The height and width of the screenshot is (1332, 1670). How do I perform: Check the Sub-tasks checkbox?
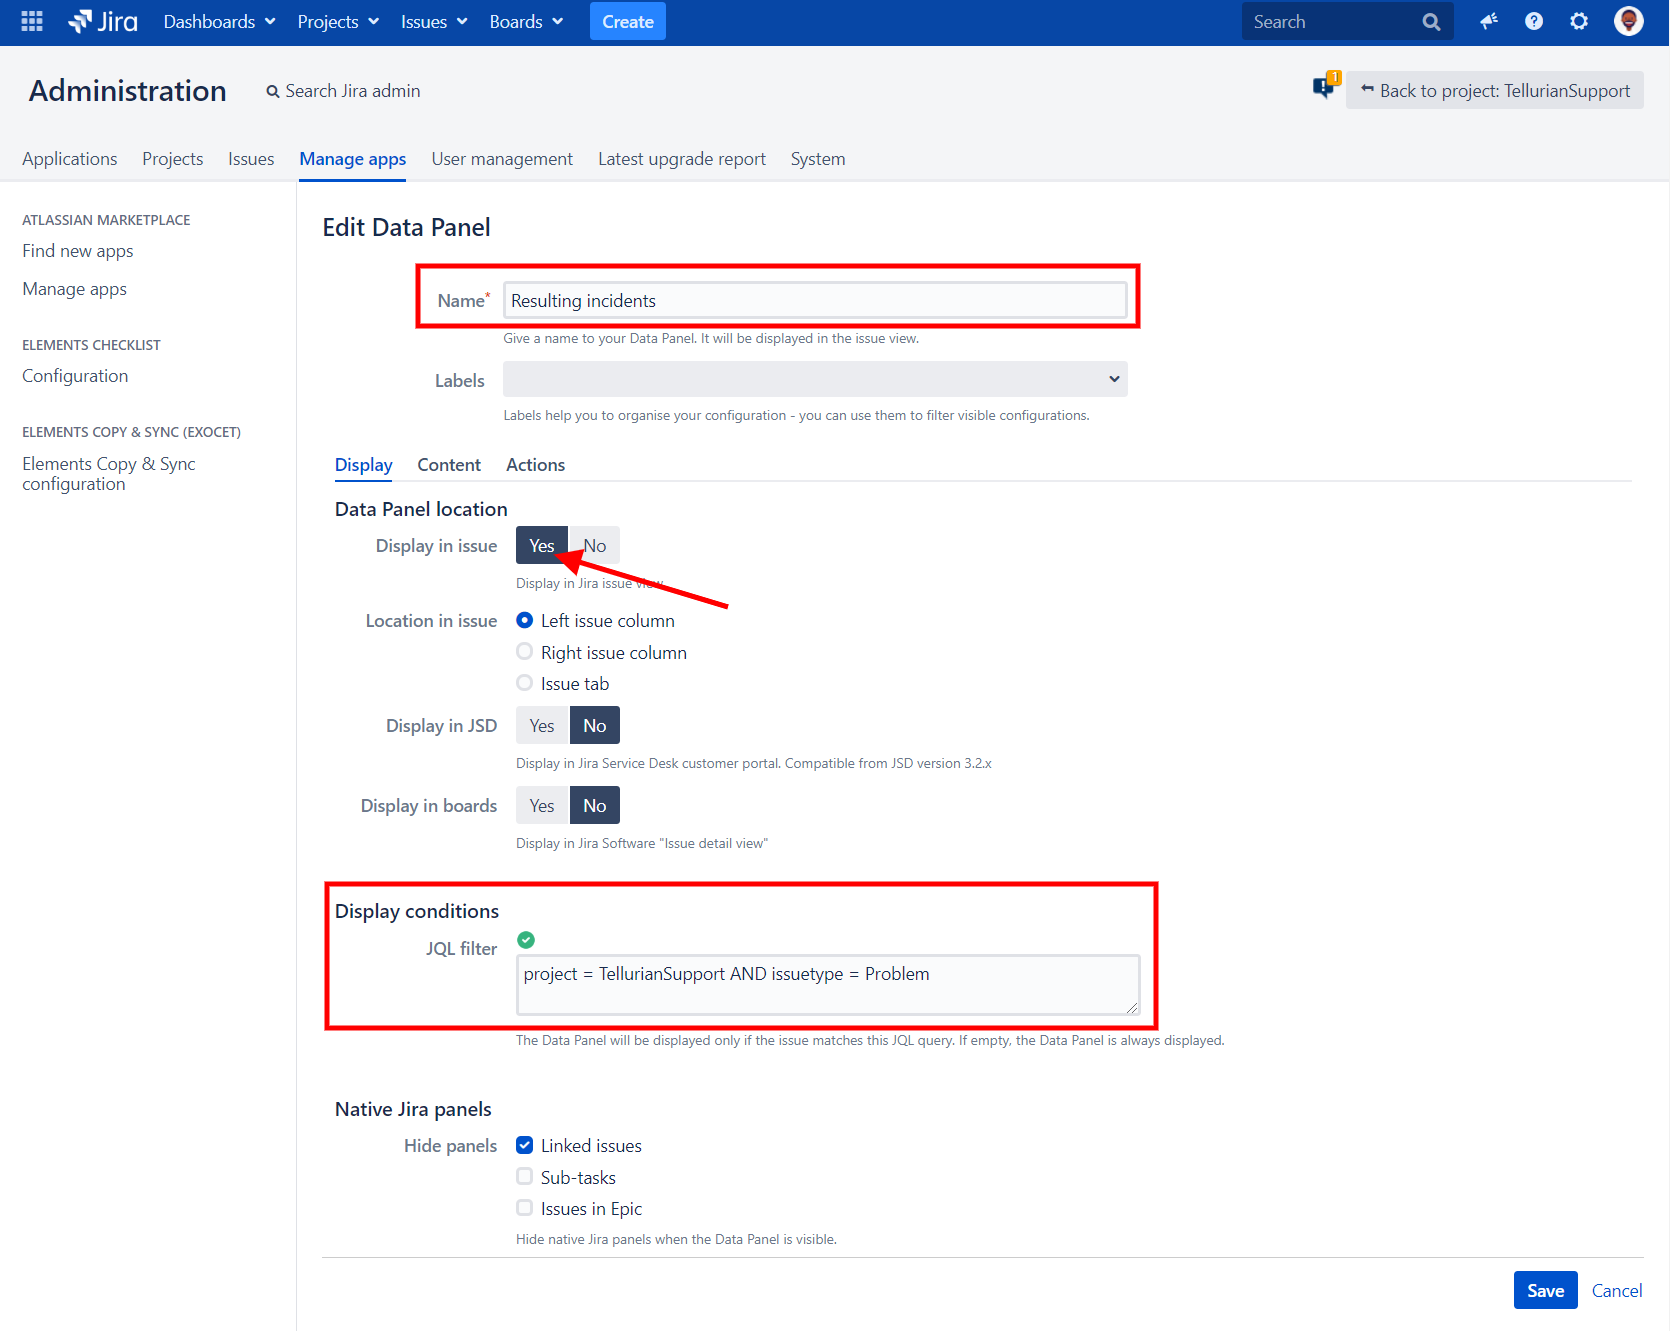525,1177
